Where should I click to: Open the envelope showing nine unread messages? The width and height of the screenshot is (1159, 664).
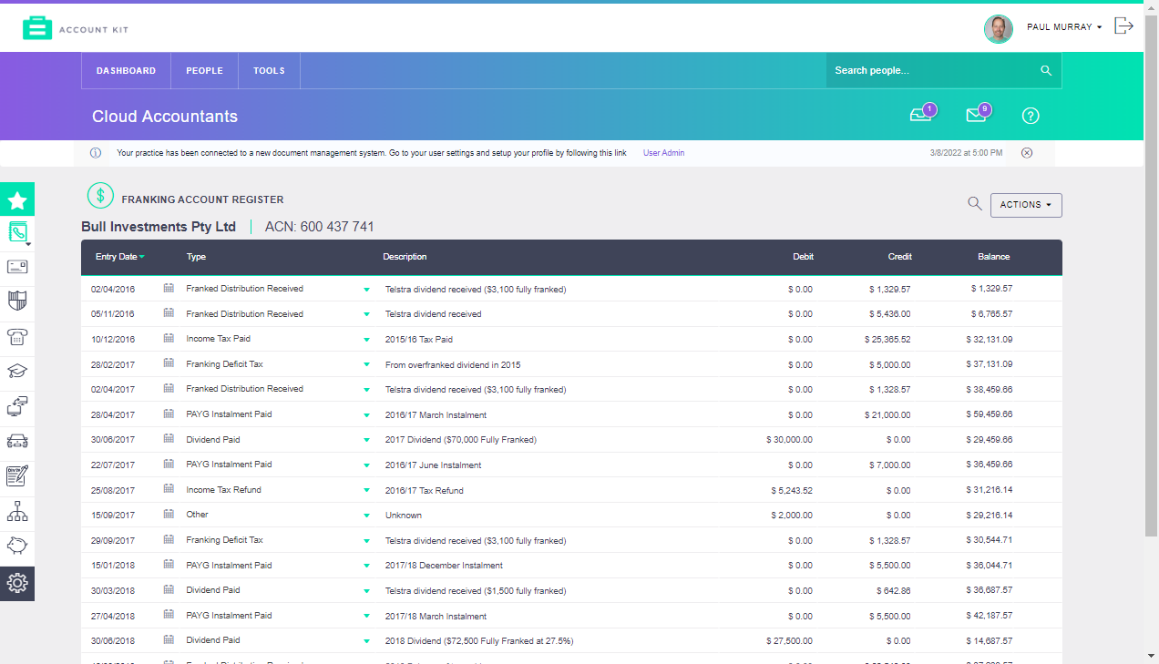[x=976, y=115]
